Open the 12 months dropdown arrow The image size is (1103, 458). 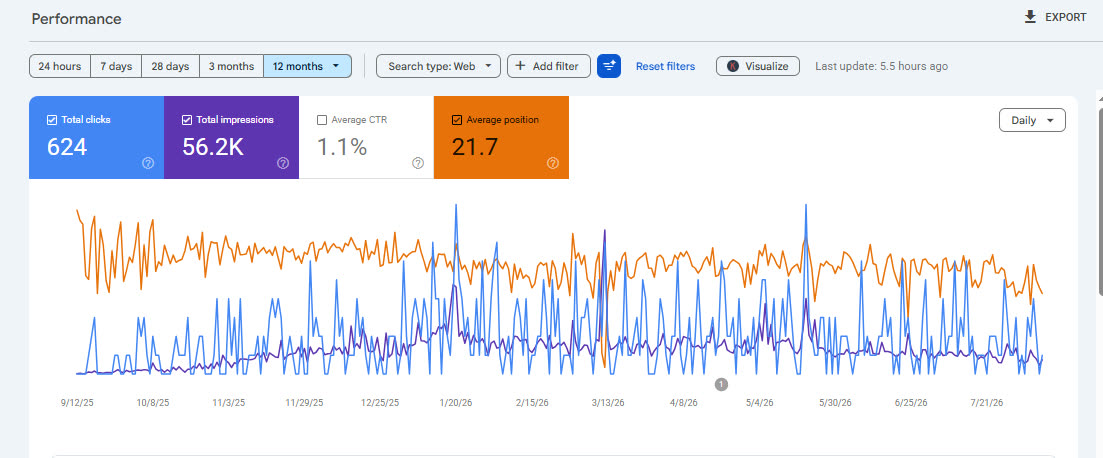coord(336,66)
